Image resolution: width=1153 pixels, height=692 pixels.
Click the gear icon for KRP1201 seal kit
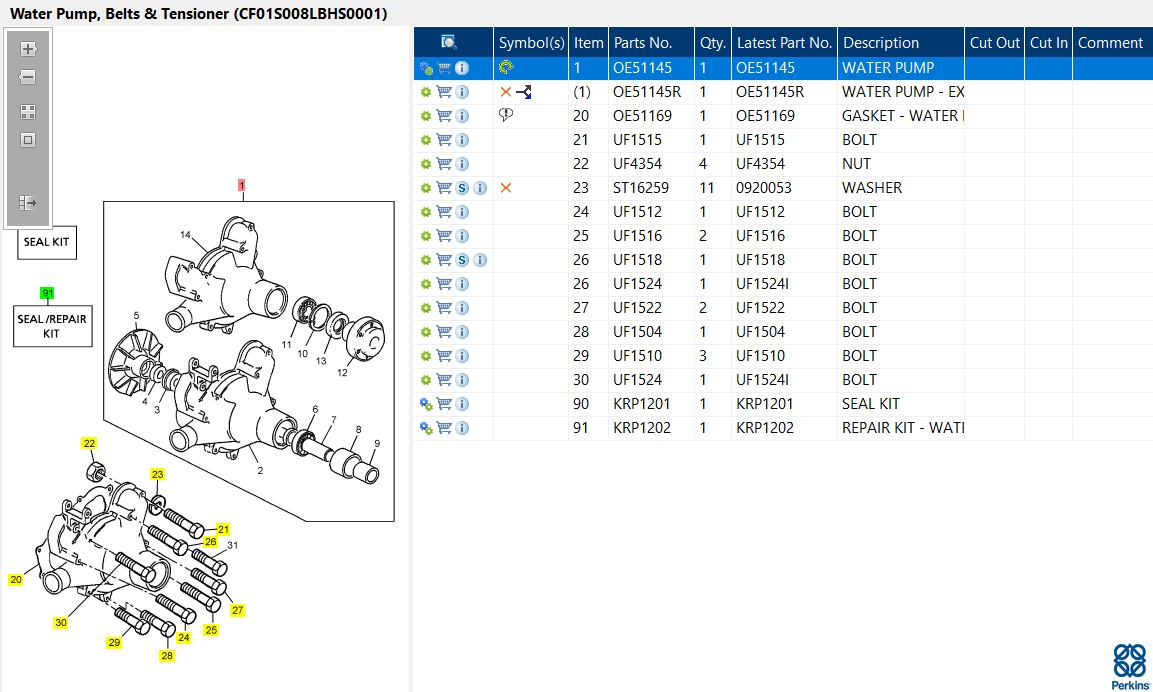tap(426, 404)
